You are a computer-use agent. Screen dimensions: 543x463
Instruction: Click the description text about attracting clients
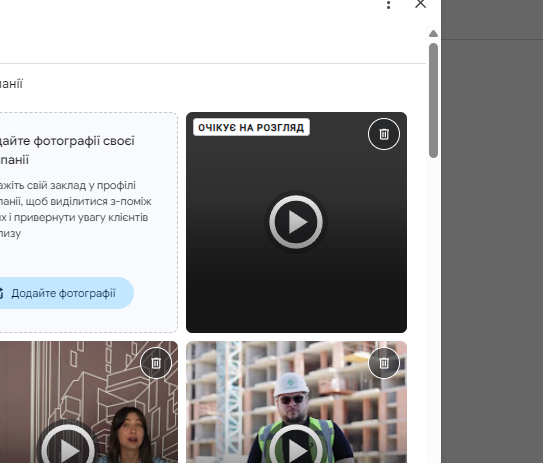coord(75,209)
